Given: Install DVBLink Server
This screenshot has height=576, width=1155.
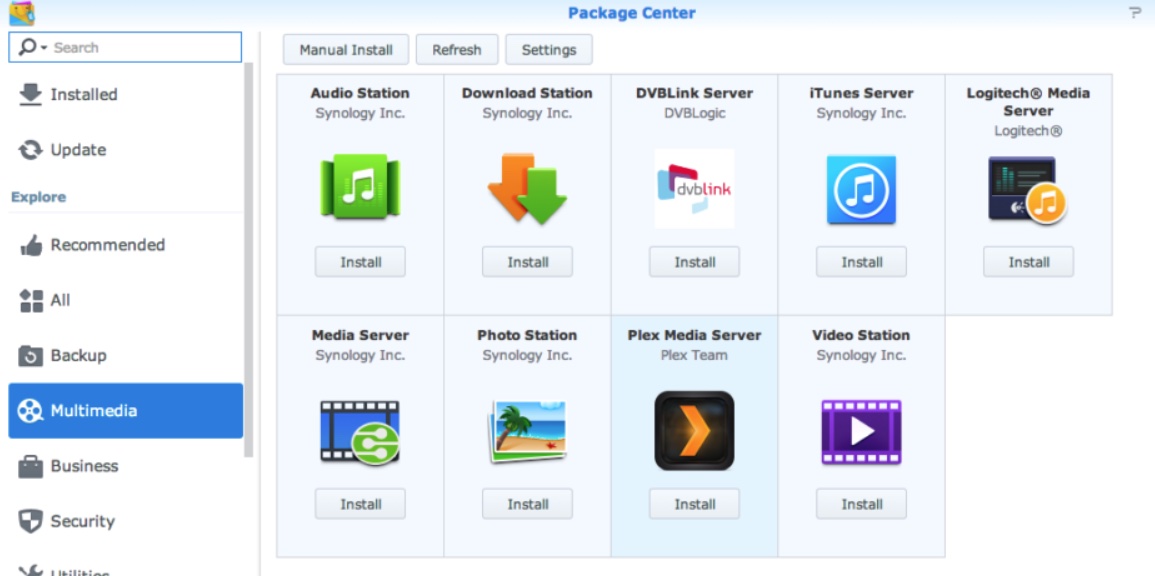Looking at the screenshot, I should pyautogui.click(x=694, y=261).
